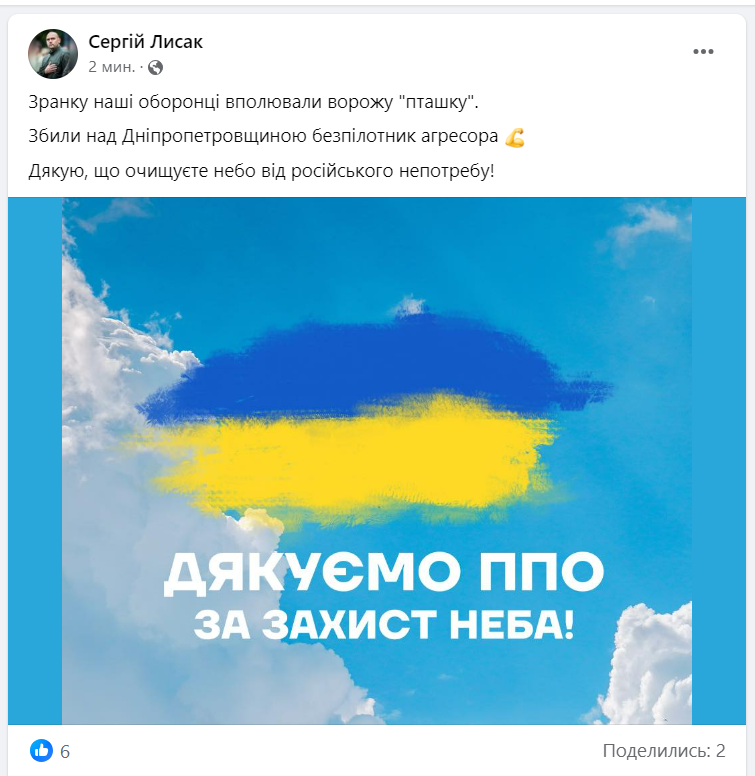Click the globe public-audience icon
Screen dimensions: 755x776
tap(155, 67)
